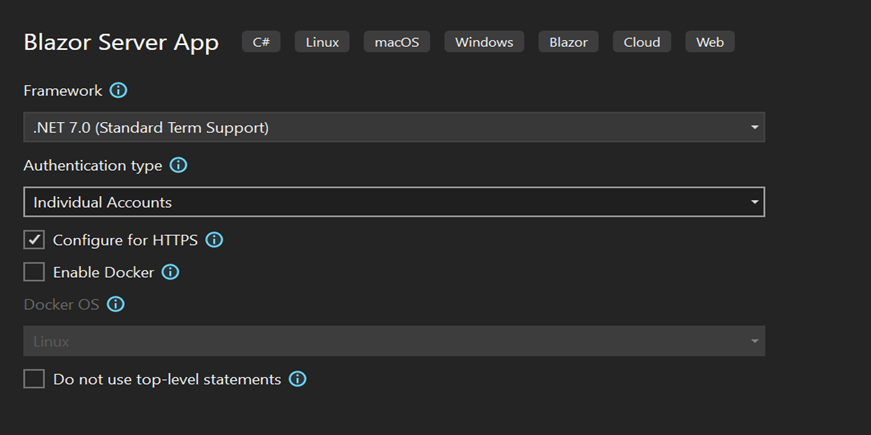
Task: Click the C# tag
Action: [261, 42]
